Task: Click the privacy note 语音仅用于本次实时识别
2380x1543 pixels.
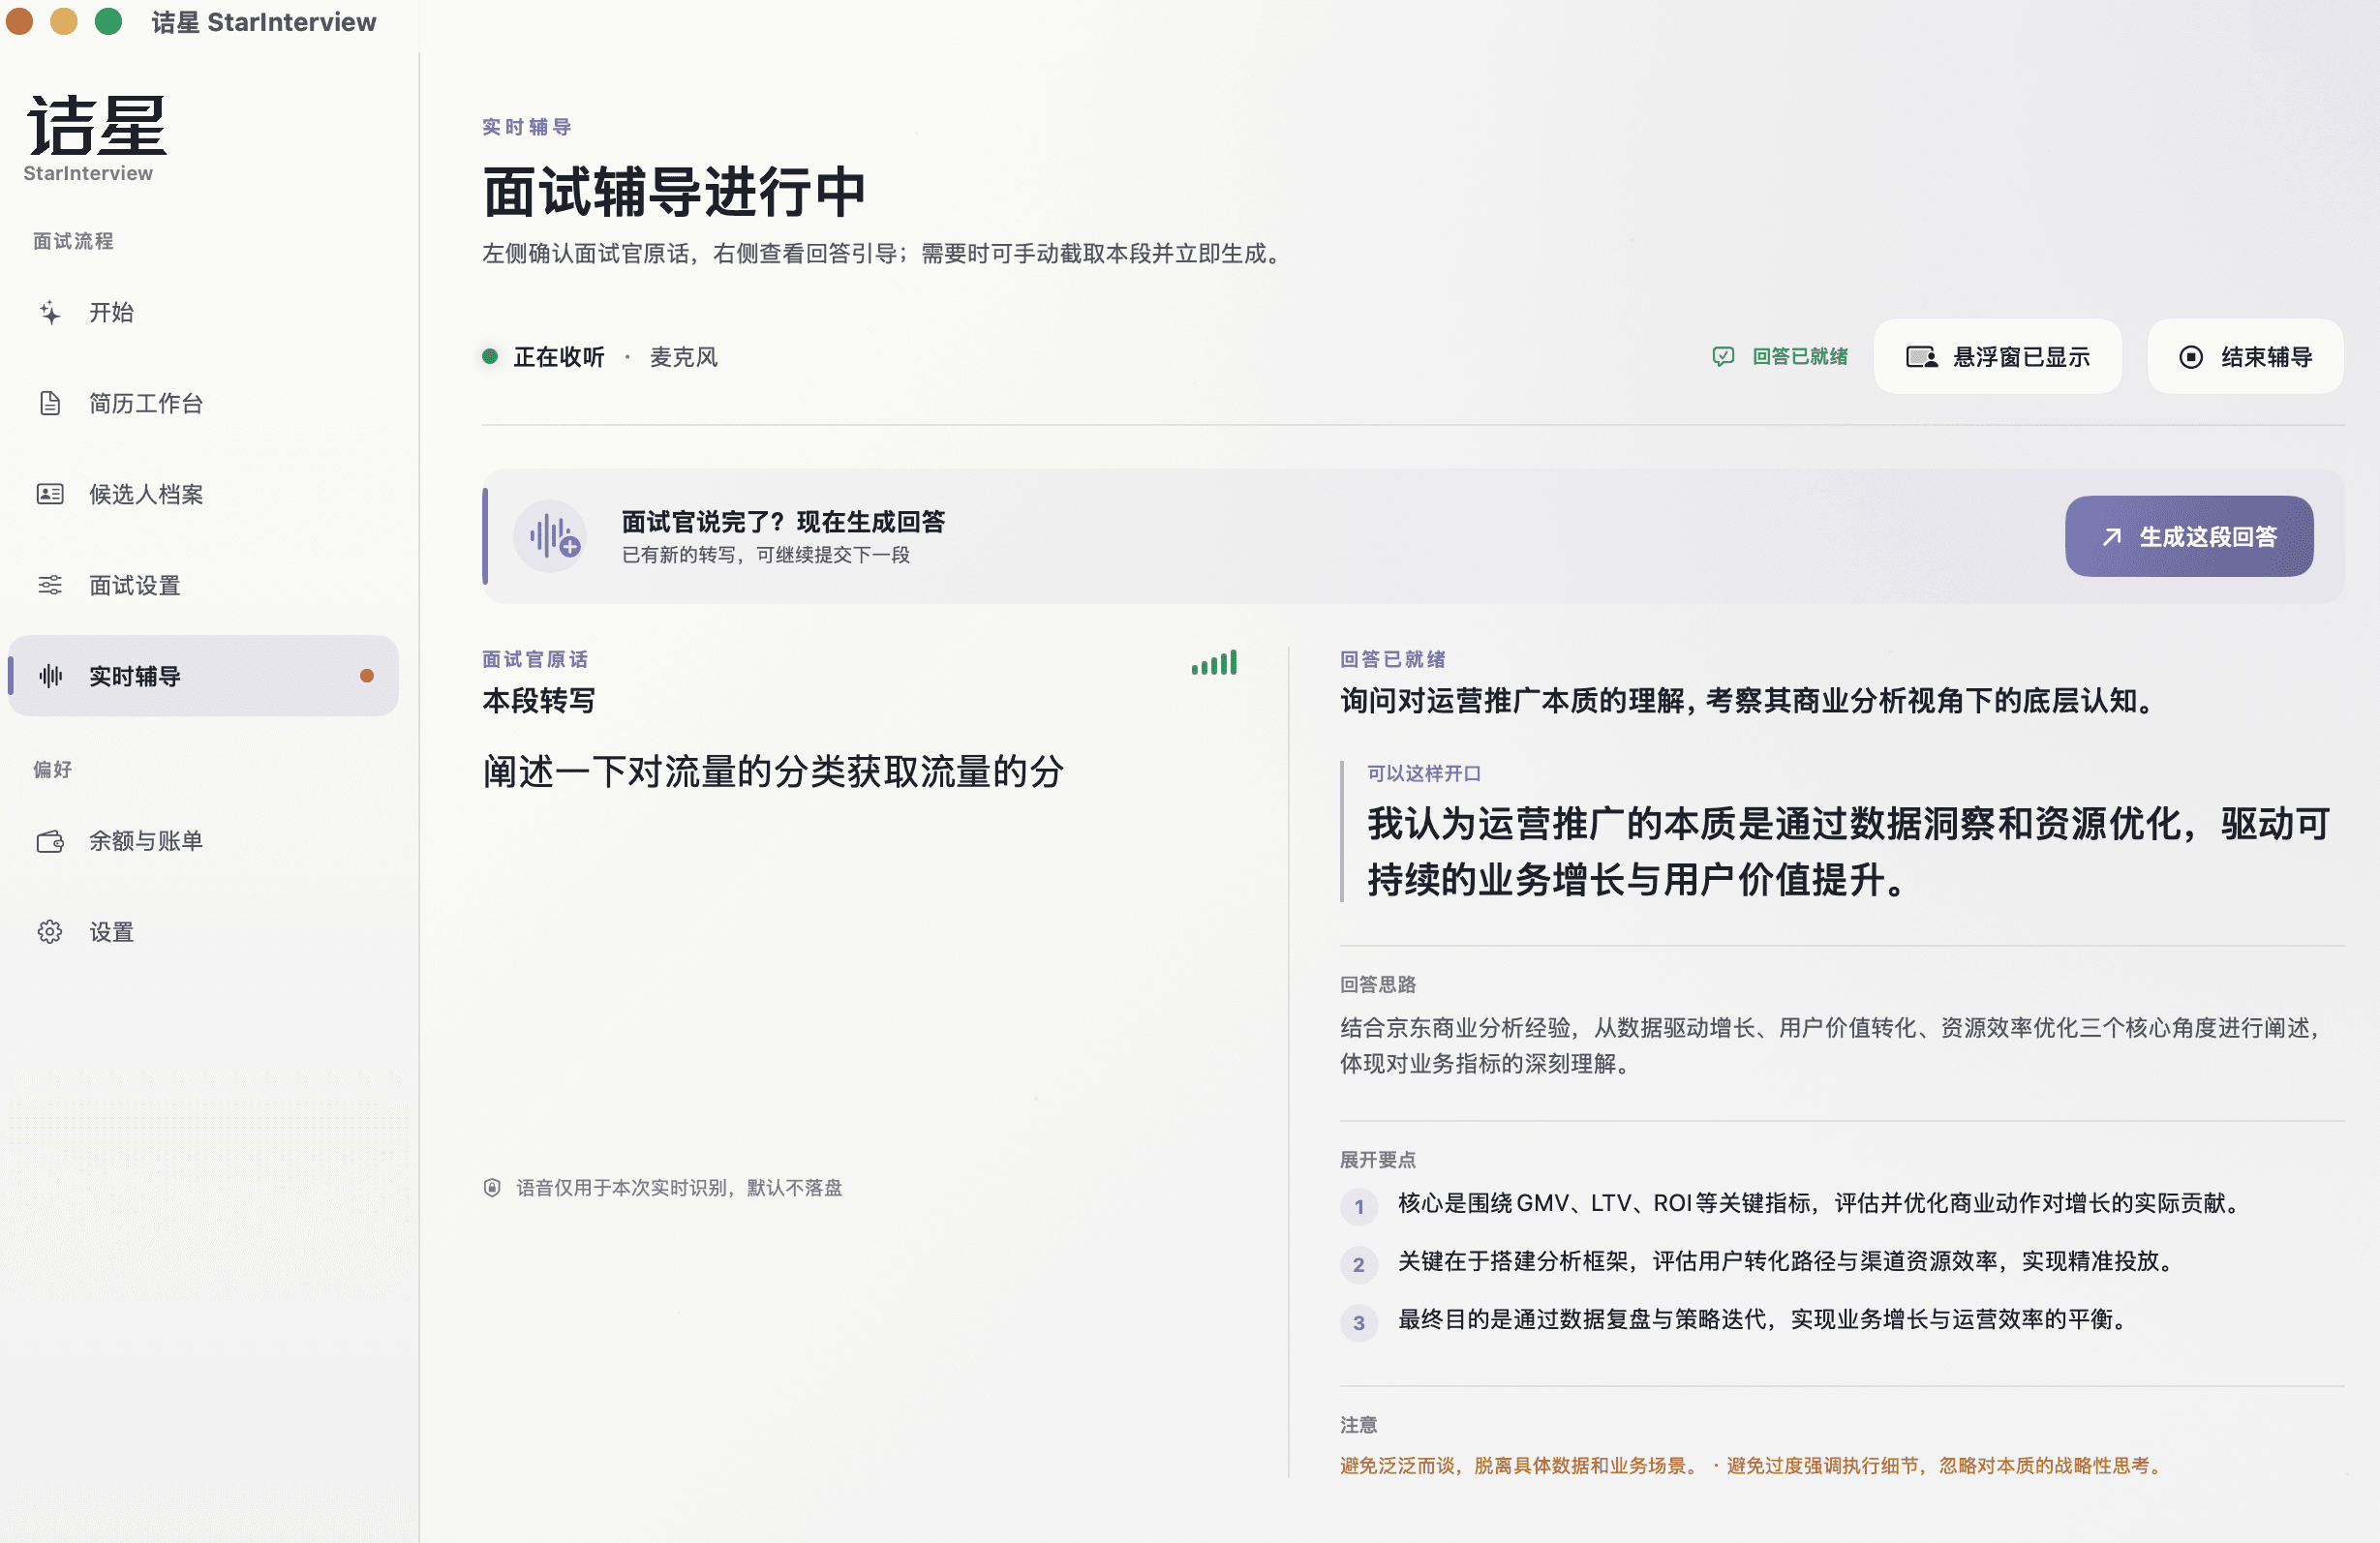Action: click(679, 1187)
